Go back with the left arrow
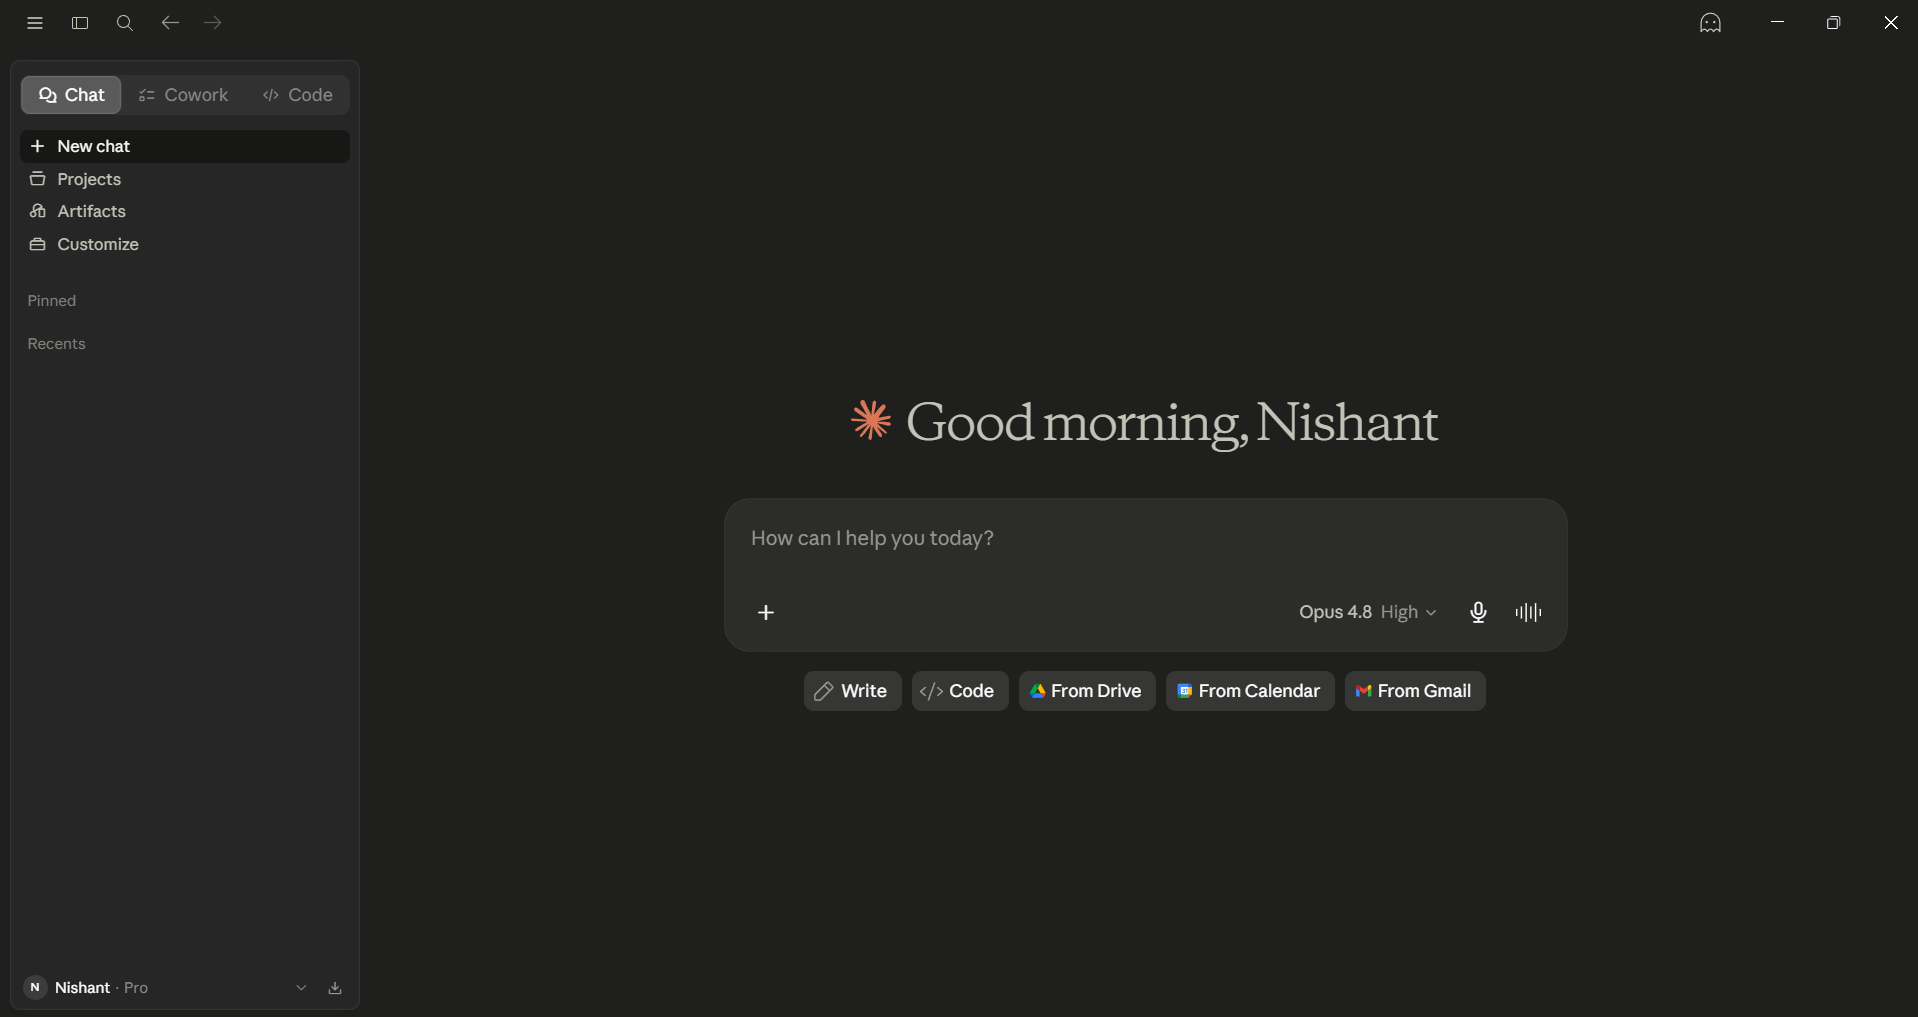Screen dimensions: 1918x1017 pos(170,22)
